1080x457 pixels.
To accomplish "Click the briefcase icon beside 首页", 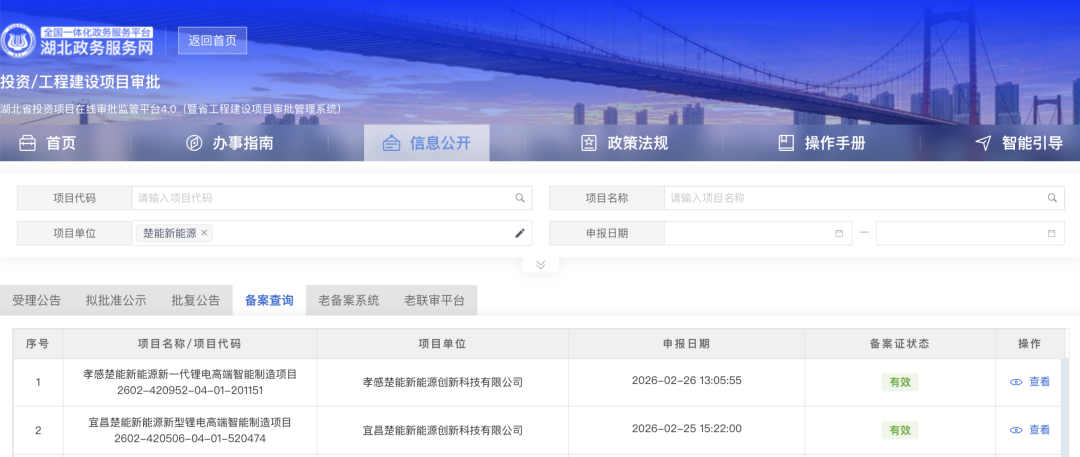I will (28, 143).
